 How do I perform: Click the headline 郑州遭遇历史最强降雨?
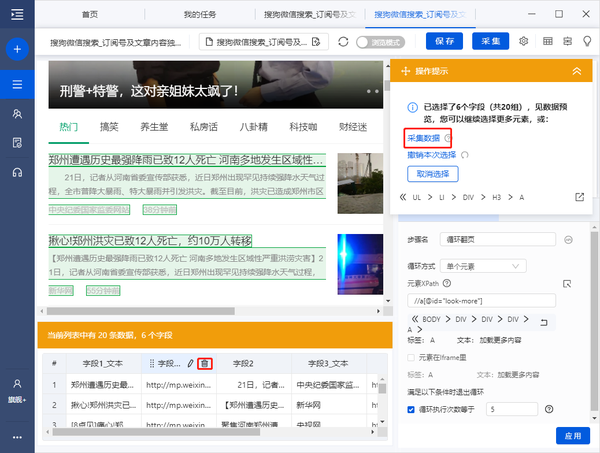point(187,160)
